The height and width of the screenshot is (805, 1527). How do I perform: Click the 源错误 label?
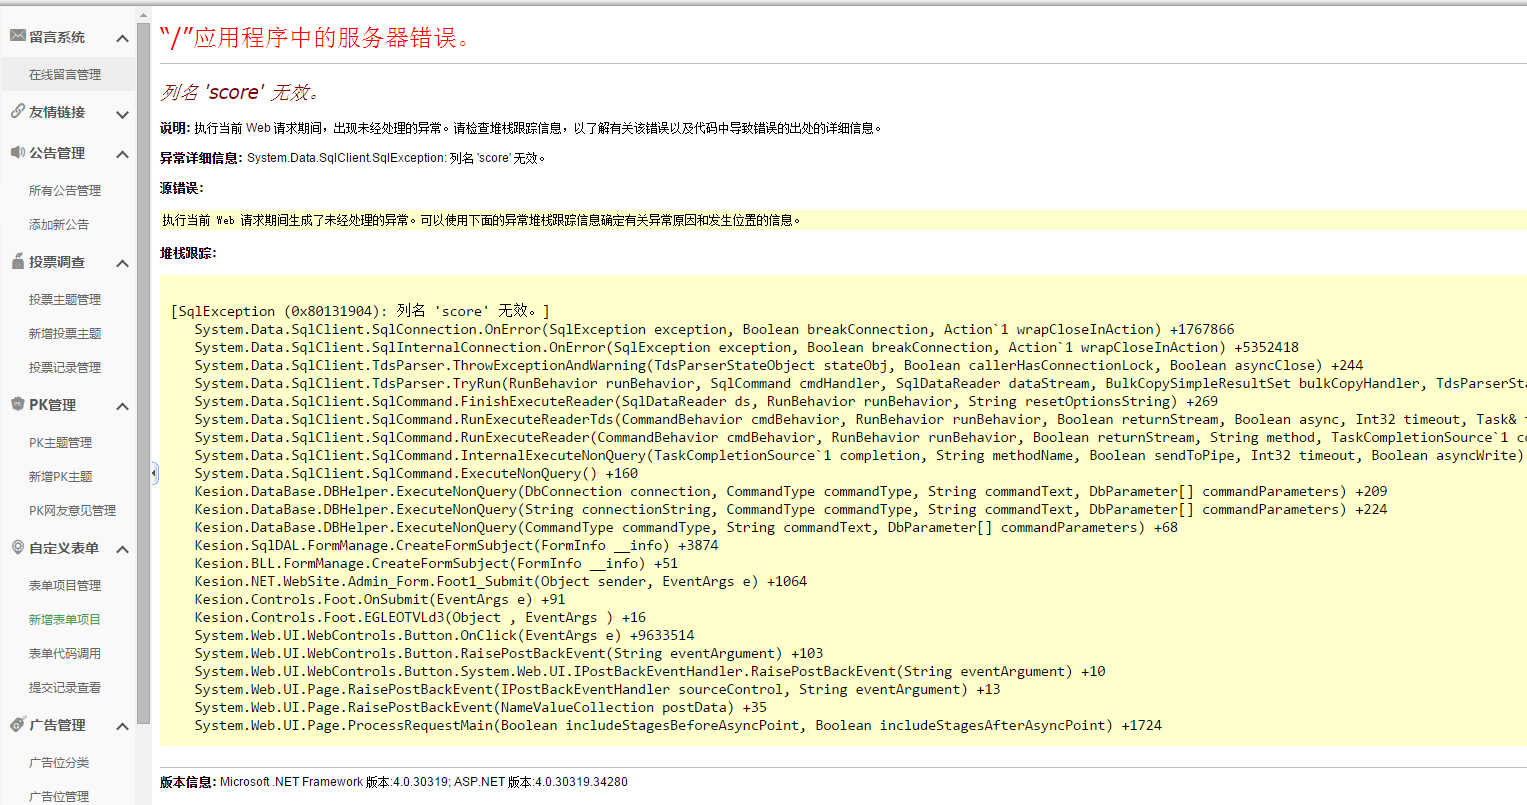[181, 188]
